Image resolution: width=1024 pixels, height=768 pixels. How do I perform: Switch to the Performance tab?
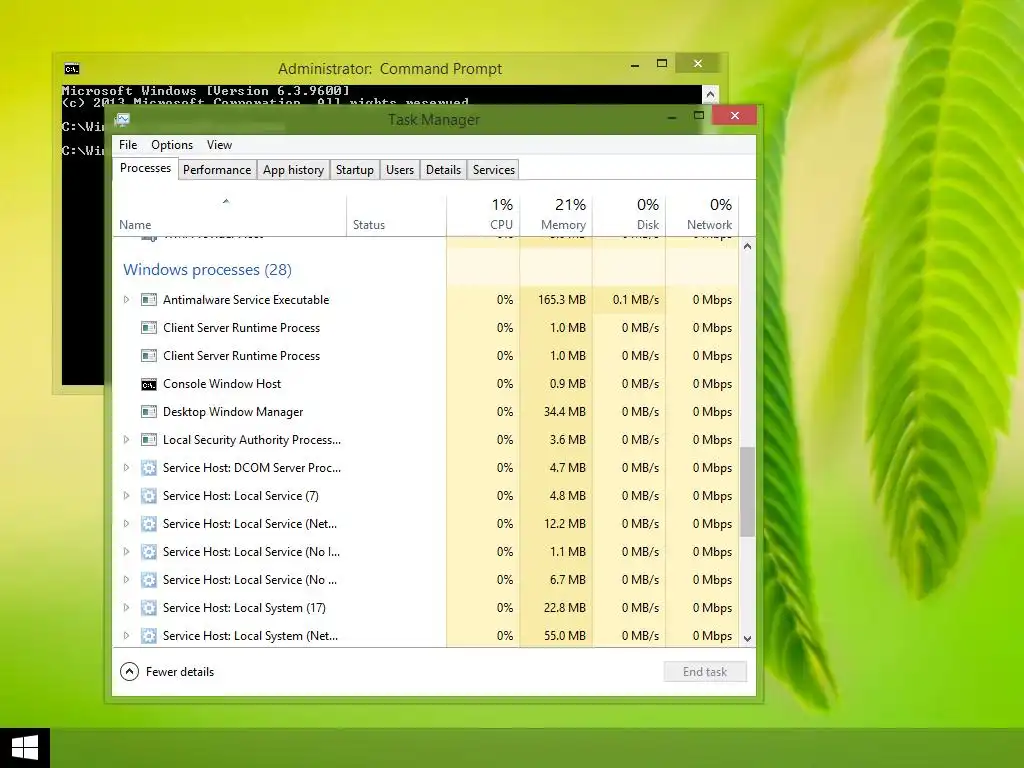point(217,170)
